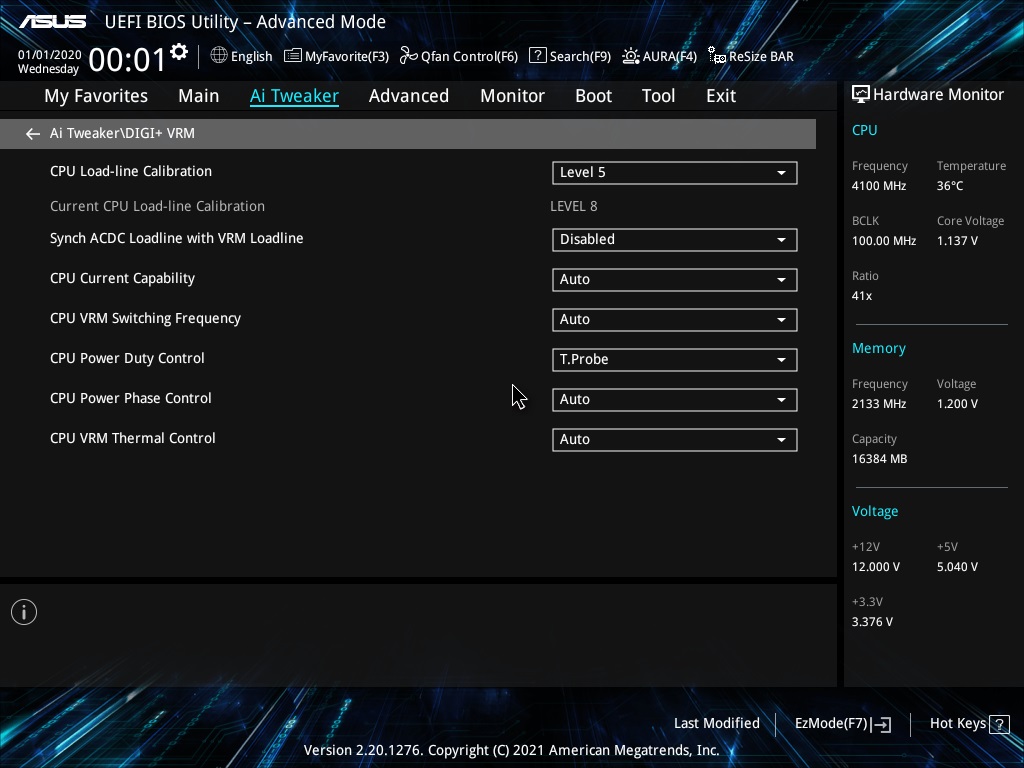Open CPU Current Capability dropdown
Viewport: 1024px width, 768px height.
[675, 279]
